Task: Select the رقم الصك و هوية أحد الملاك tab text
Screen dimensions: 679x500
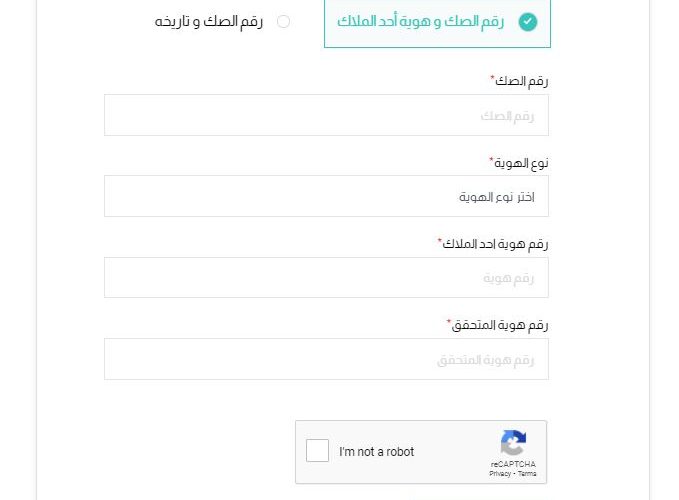Action: (x=420, y=21)
